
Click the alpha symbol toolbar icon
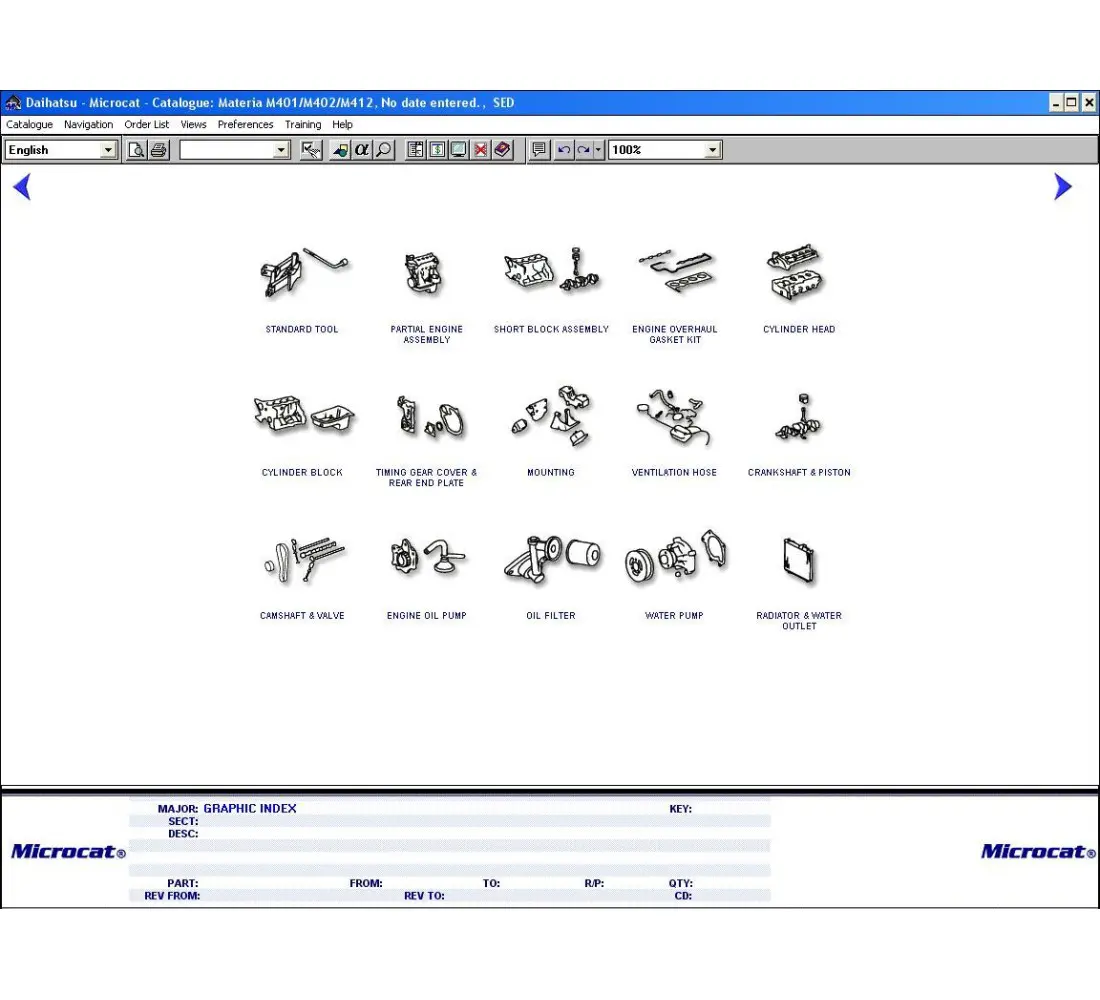362,149
